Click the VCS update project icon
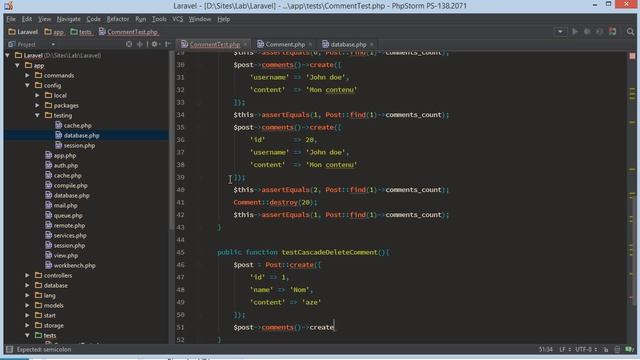Screen dimensions: 640x360 click(612, 32)
